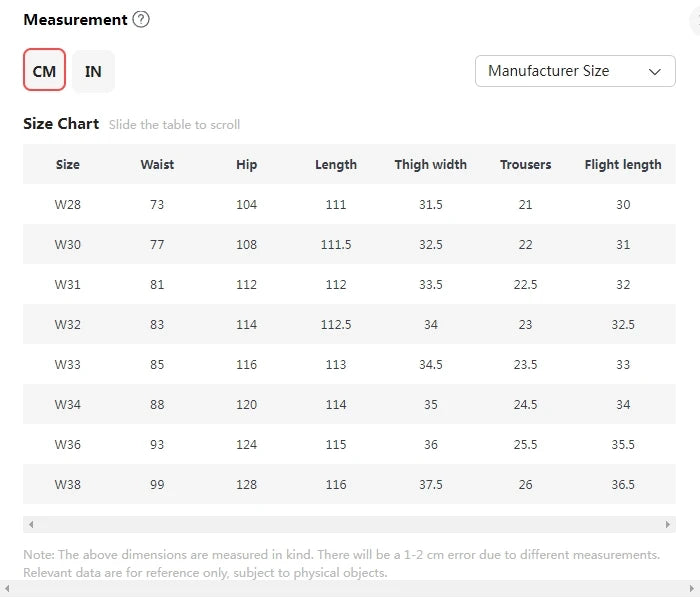Screen dimensions: 700x598
Task: Click the table scrollbar left arrow
Action: point(31,524)
